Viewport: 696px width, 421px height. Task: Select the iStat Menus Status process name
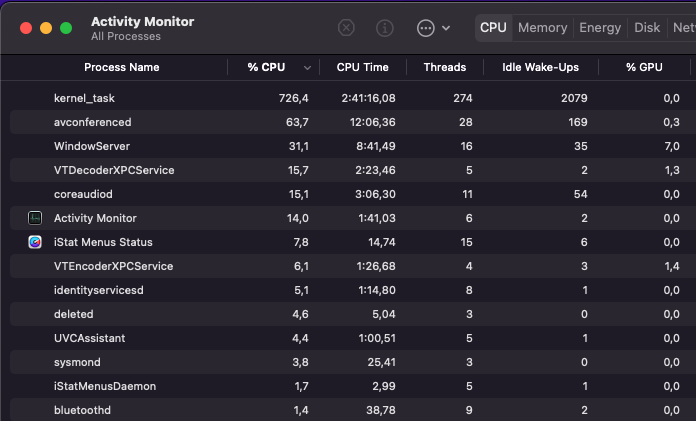[x=103, y=242]
